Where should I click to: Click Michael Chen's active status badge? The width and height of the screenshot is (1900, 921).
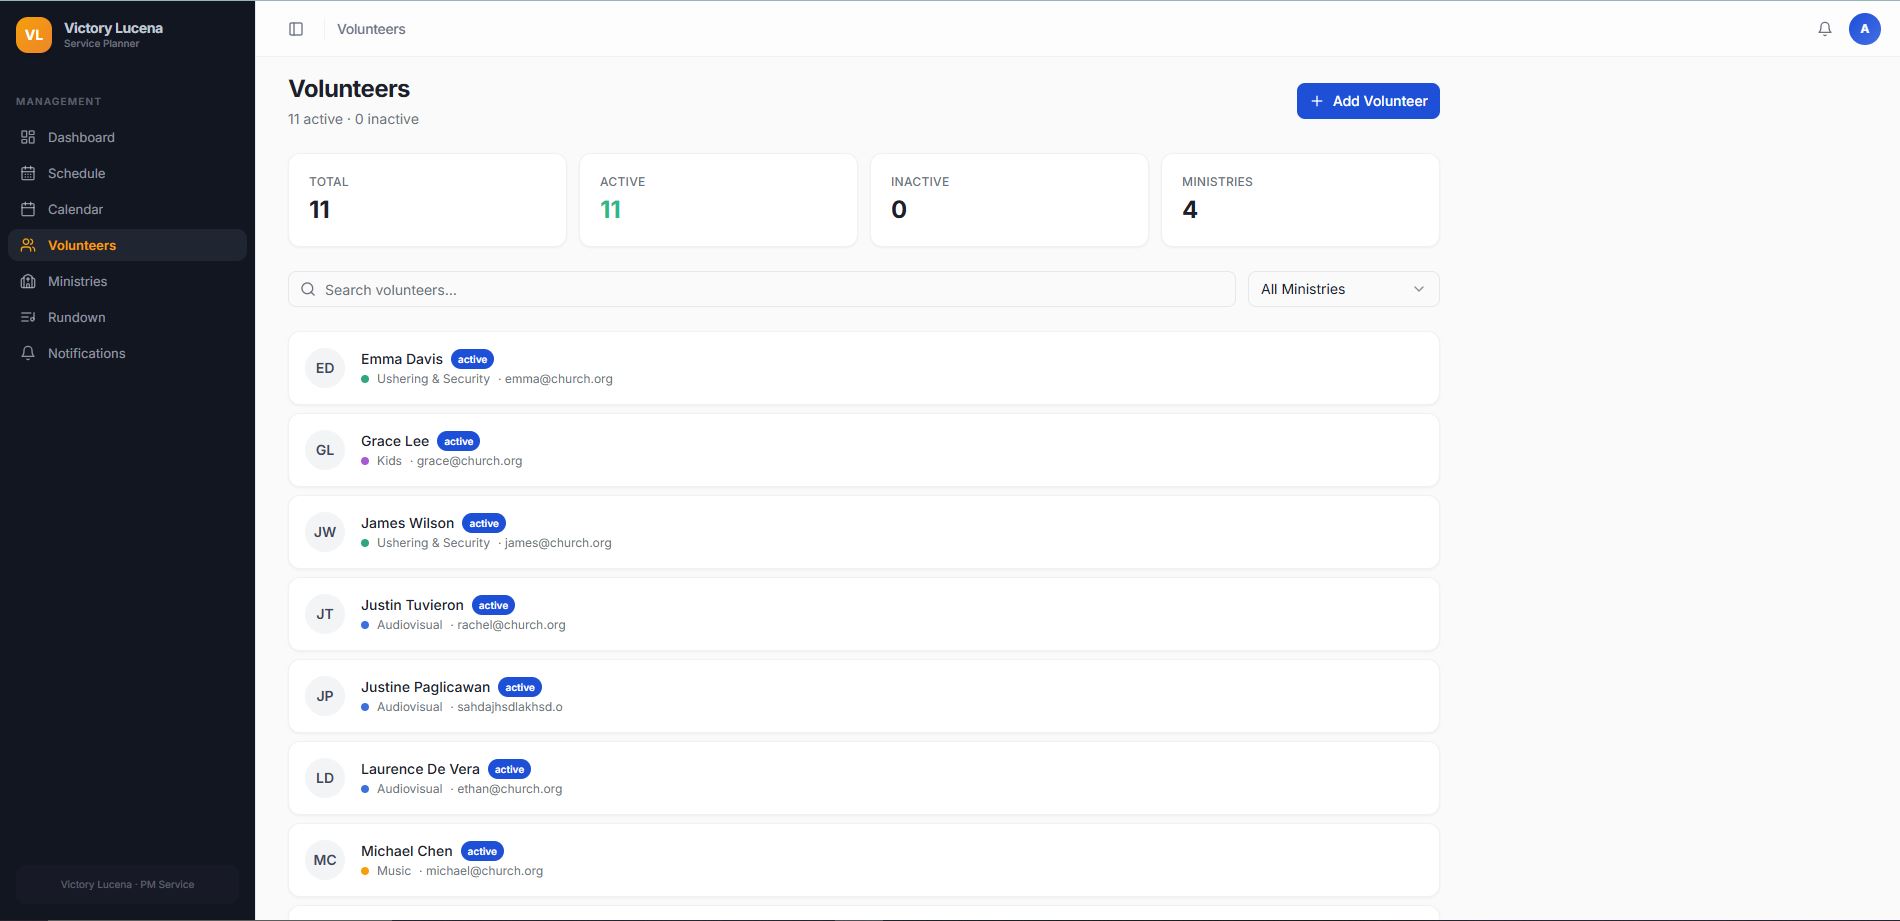tap(482, 851)
